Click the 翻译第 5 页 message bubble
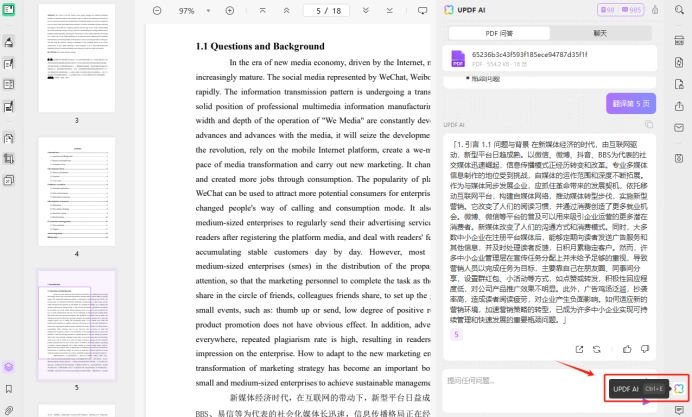692x417 pixels. [631, 104]
